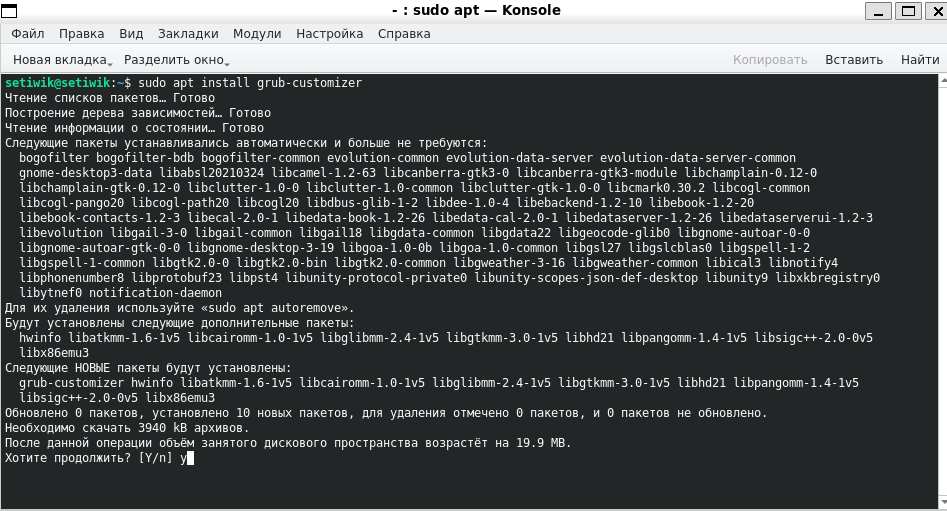The width and height of the screenshot is (947, 511).
Task: Open the Закладки menu
Action: click(188, 34)
